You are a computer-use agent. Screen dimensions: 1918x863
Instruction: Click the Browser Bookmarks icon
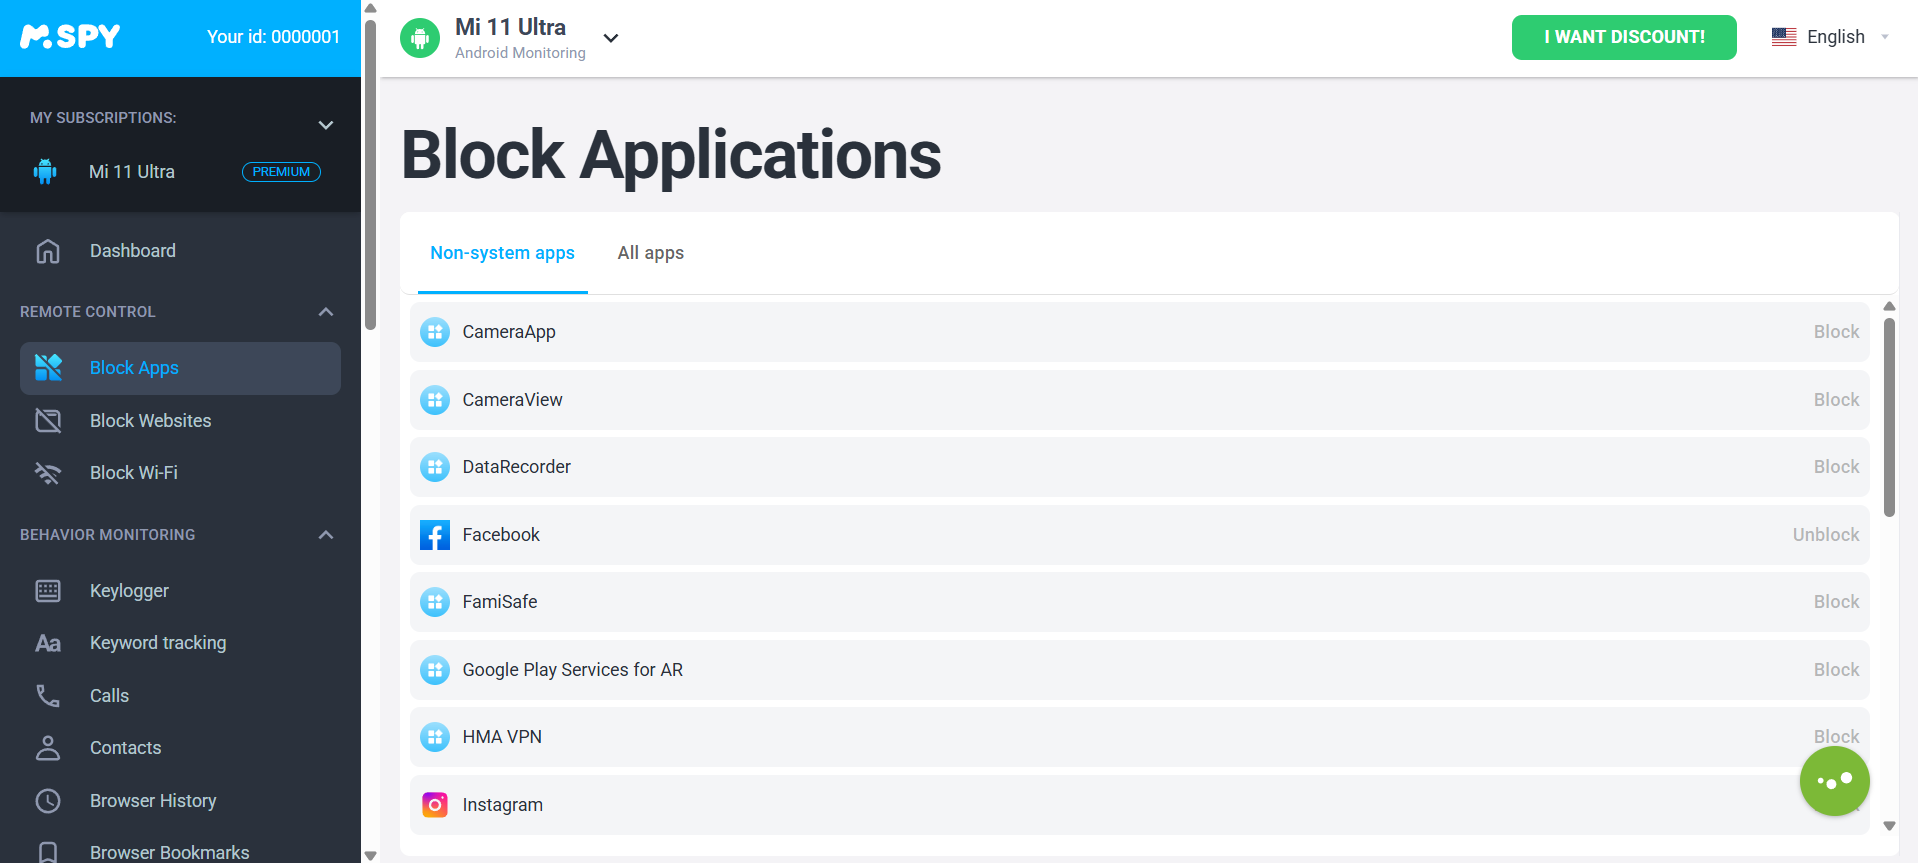pos(48,852)
